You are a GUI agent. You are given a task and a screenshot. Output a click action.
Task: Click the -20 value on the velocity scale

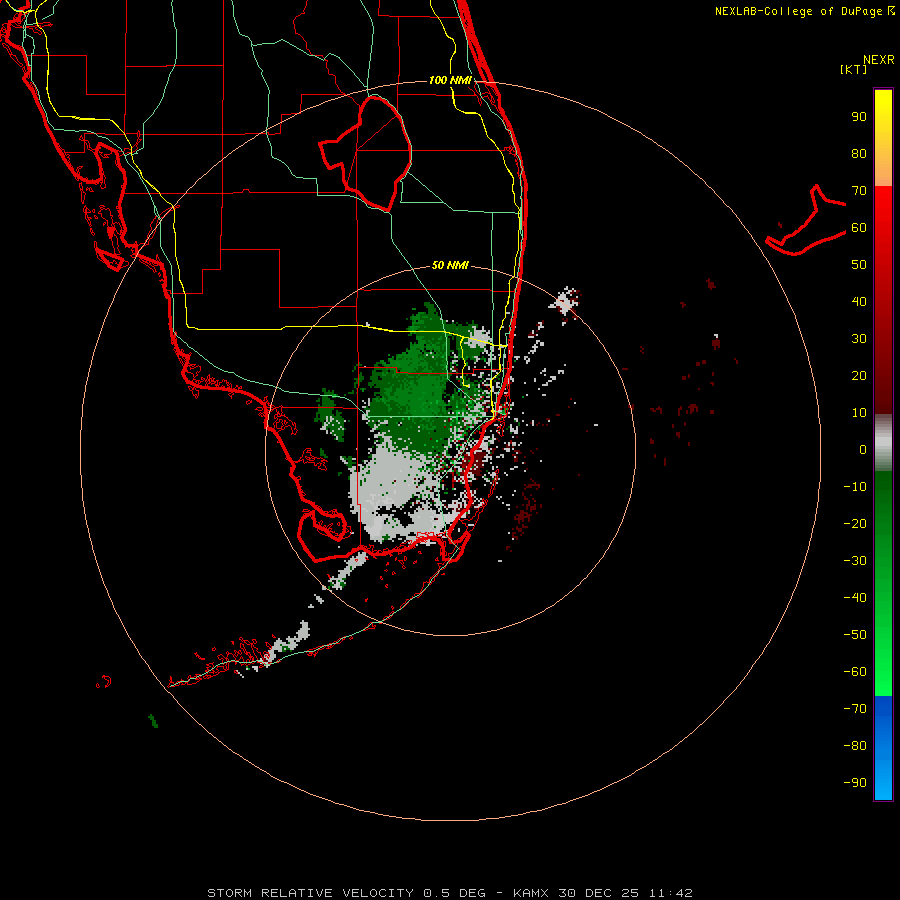[x=855, y=524]
